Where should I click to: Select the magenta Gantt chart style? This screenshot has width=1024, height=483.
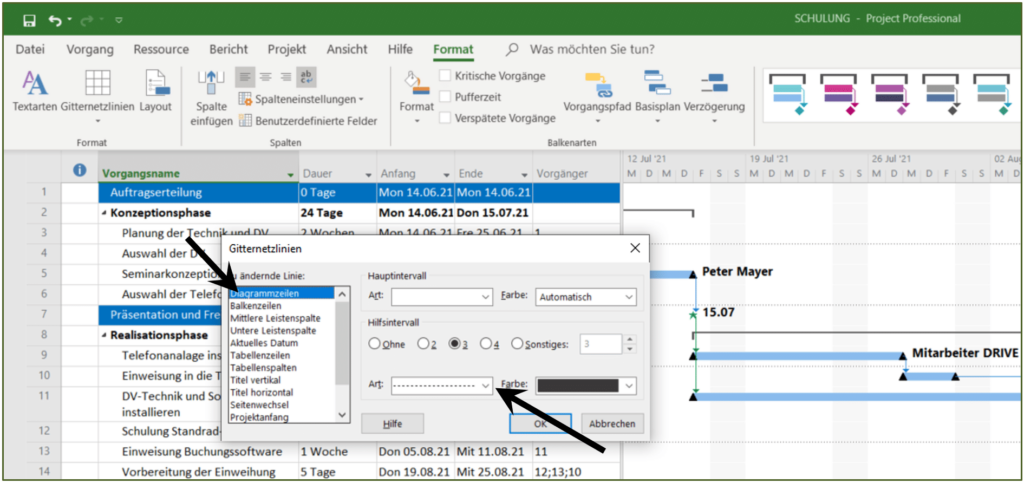click(x=839, y=94)
